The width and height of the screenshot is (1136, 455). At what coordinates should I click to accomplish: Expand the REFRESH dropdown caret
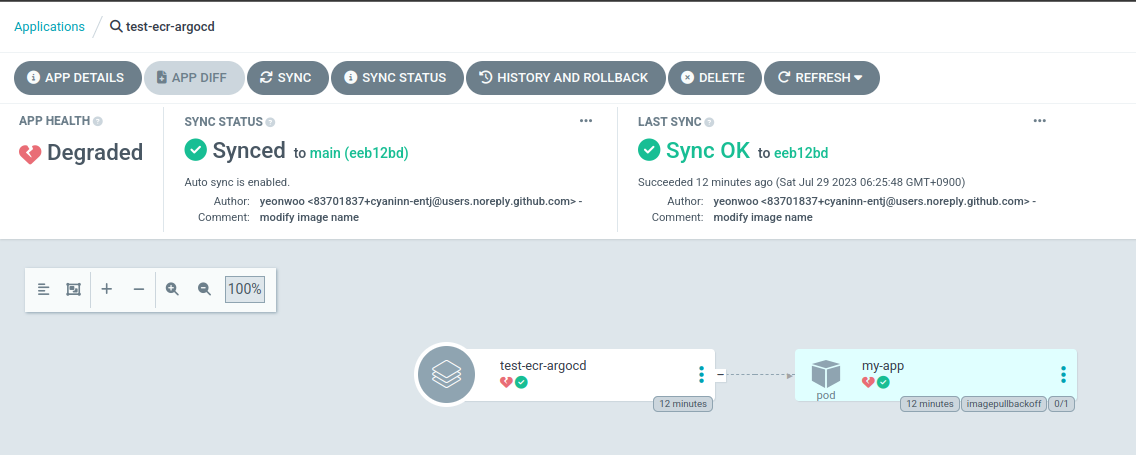(859, 78)
